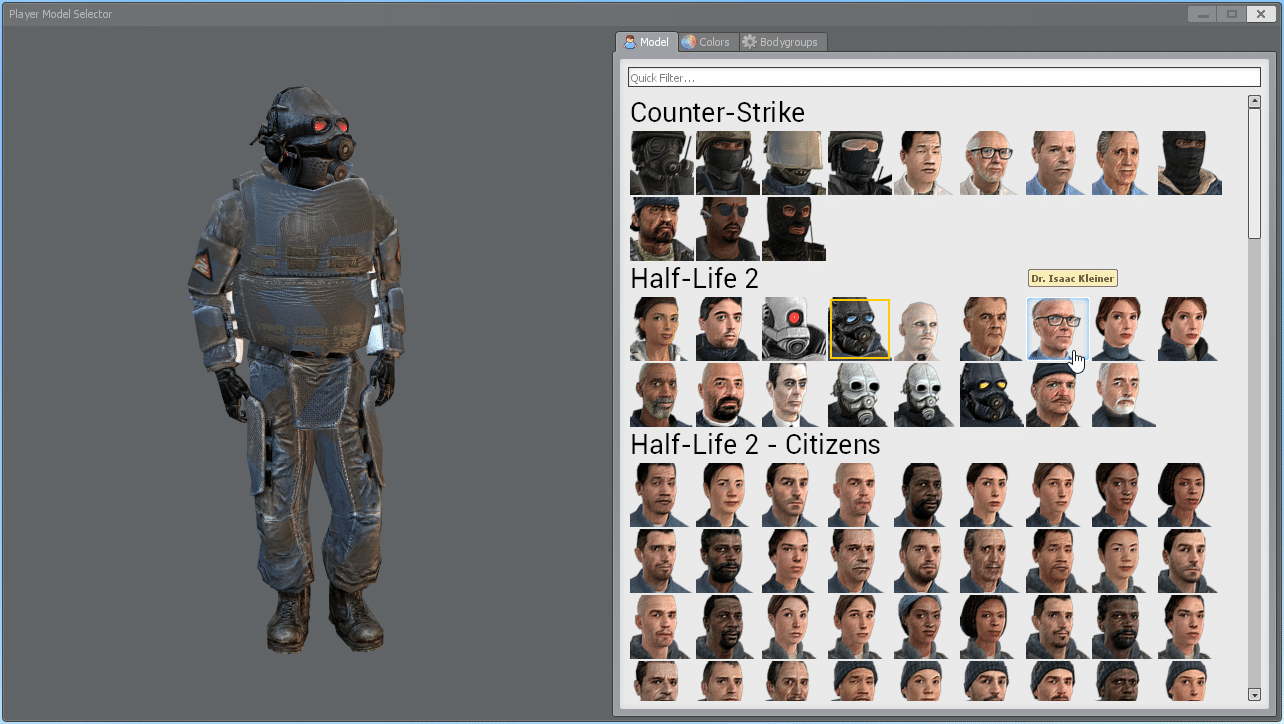The image size is (1284, 724).
Task: Close the Player Model Selector window
Action: tap(1260, 14)
